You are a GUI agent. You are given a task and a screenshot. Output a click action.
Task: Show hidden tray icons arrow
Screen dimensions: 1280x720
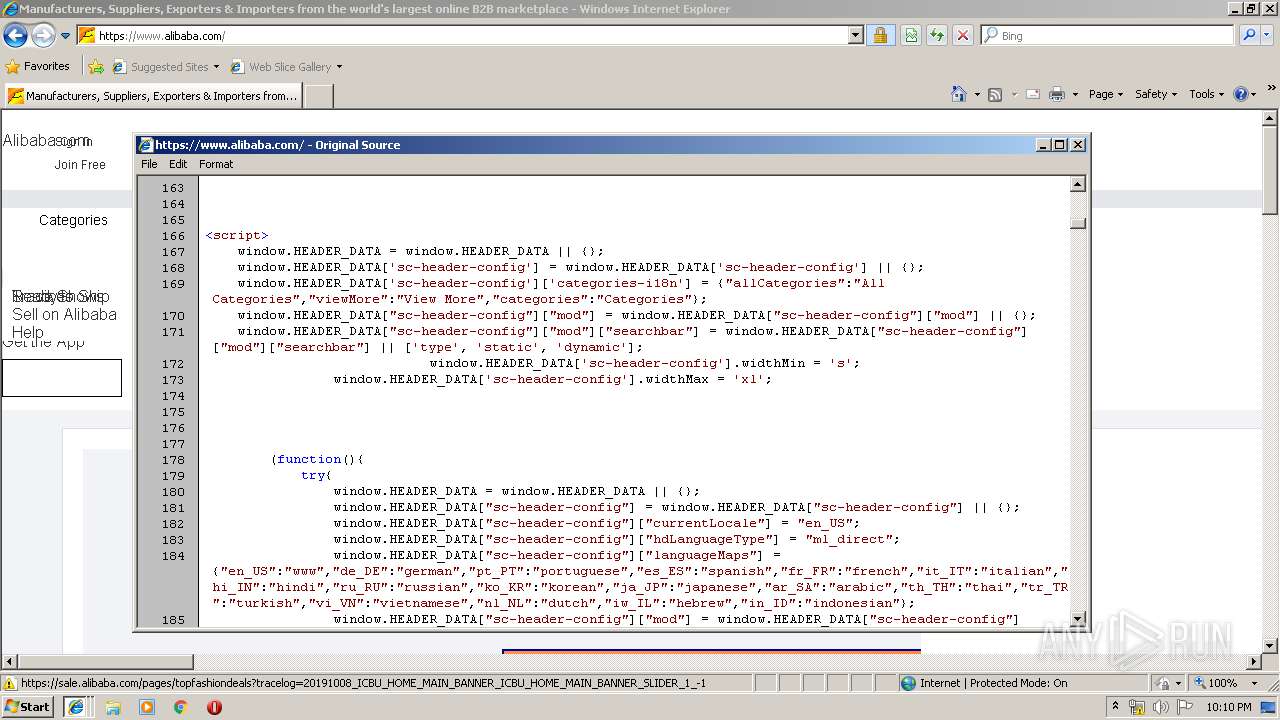pos(1117,707)
